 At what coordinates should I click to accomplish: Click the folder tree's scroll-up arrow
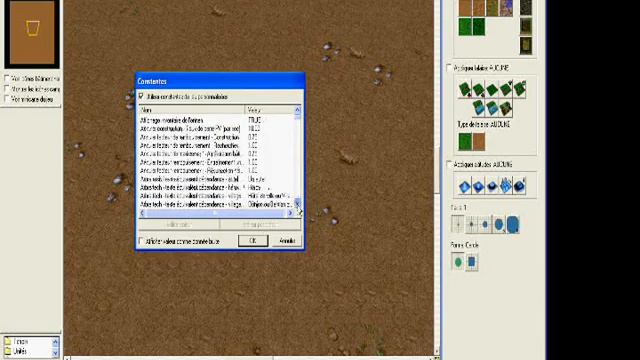[x=55, y=341]
